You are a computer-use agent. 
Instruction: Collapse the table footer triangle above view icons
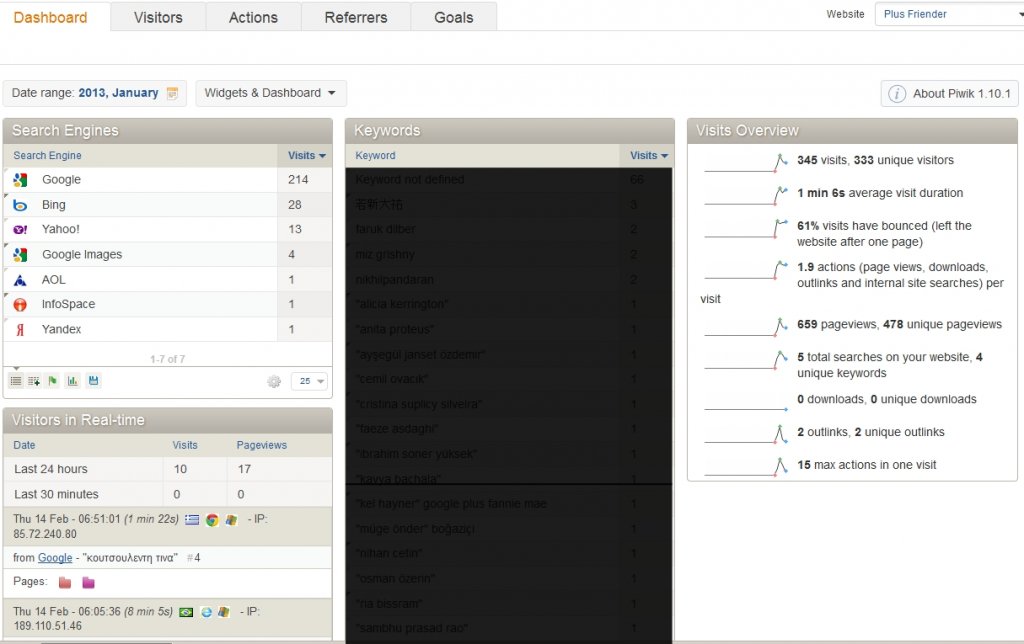tap(17, 368)
